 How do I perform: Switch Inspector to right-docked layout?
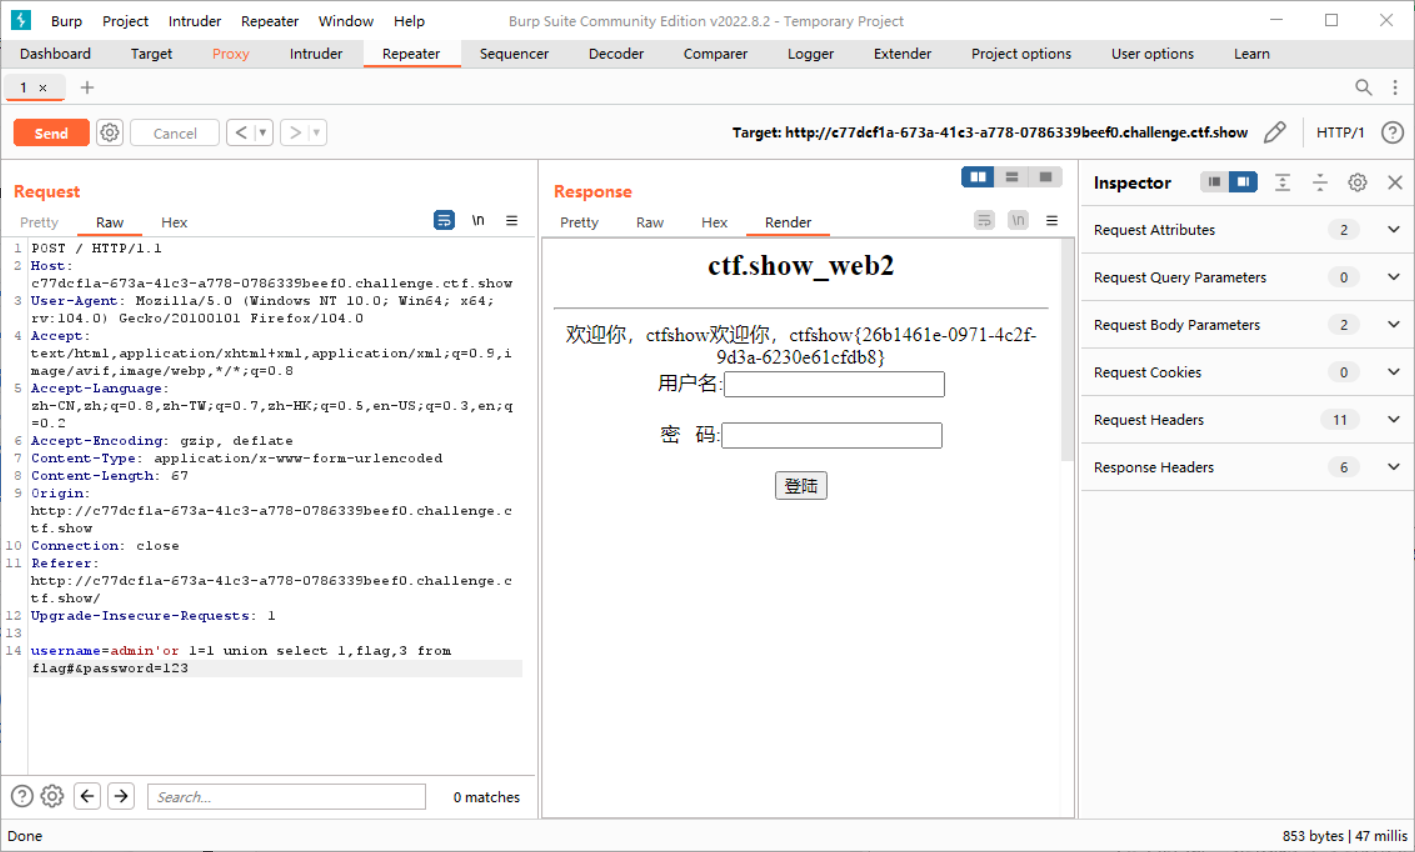1243,182
